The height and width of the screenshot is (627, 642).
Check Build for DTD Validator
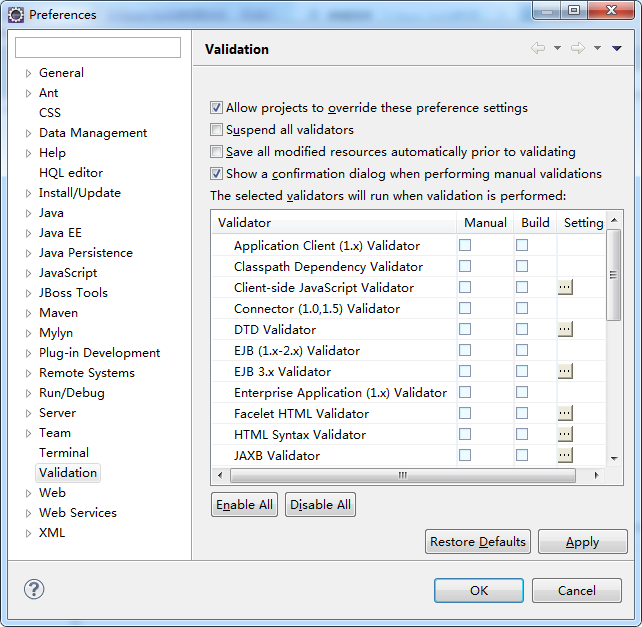click(x=522, y=329)
